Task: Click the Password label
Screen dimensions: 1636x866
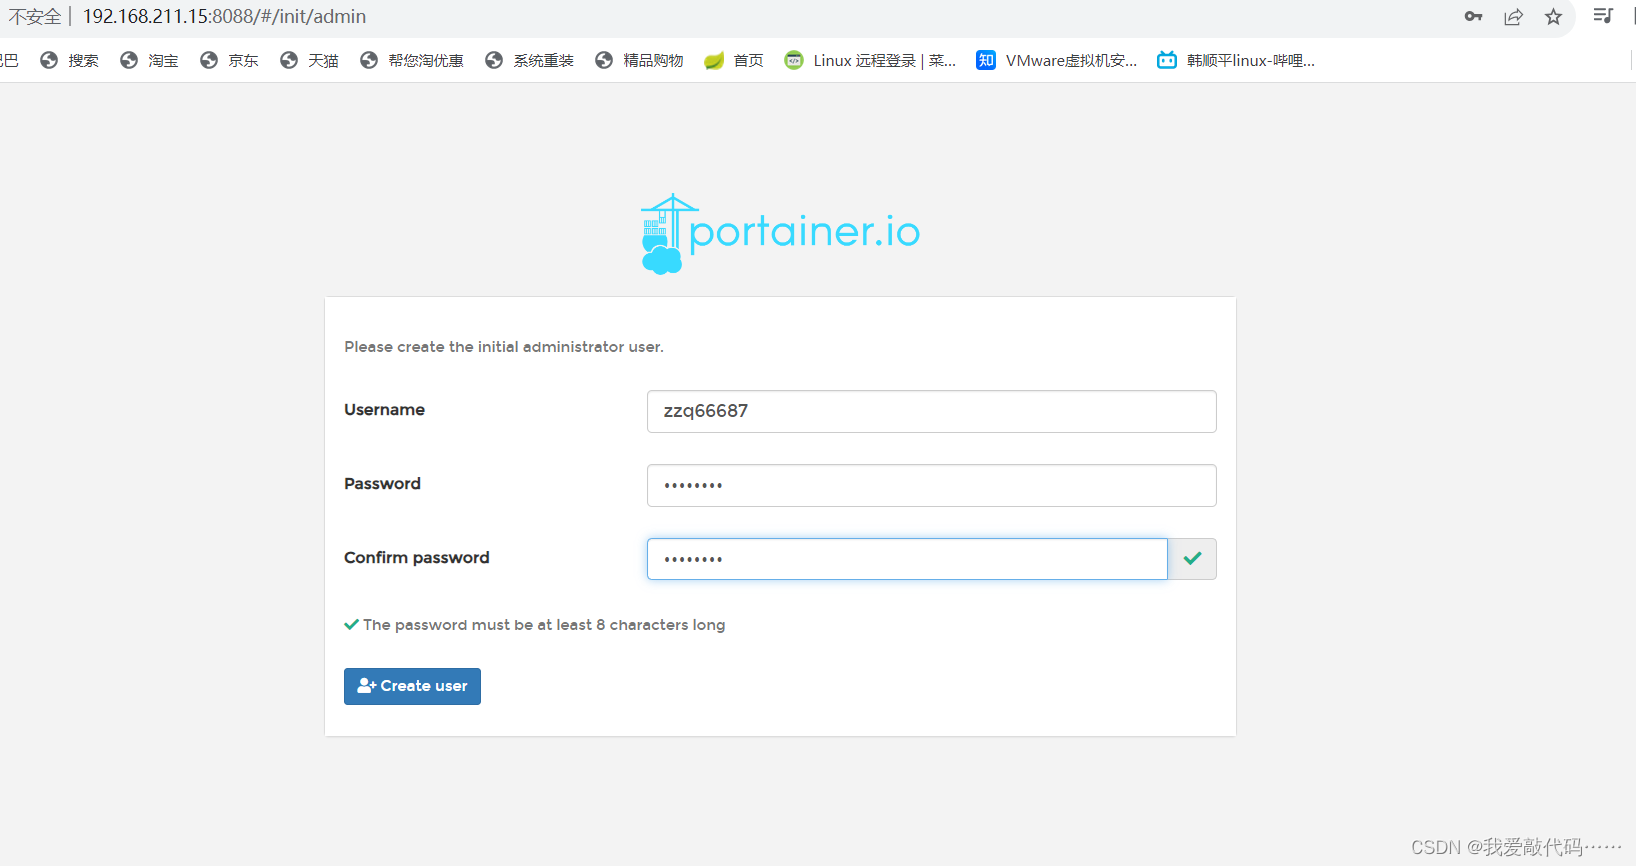Action: 382,484
